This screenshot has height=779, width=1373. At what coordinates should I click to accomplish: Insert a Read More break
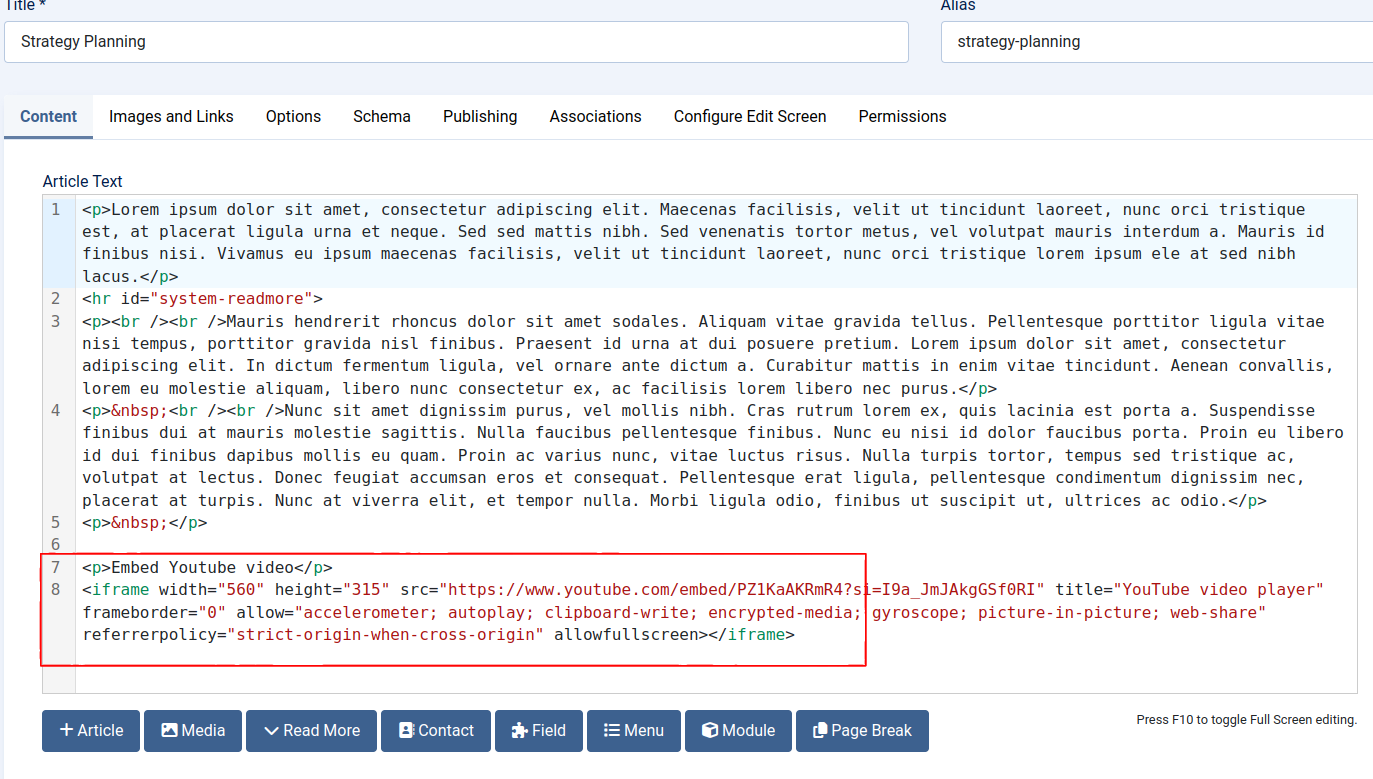[x=311, y=731]
